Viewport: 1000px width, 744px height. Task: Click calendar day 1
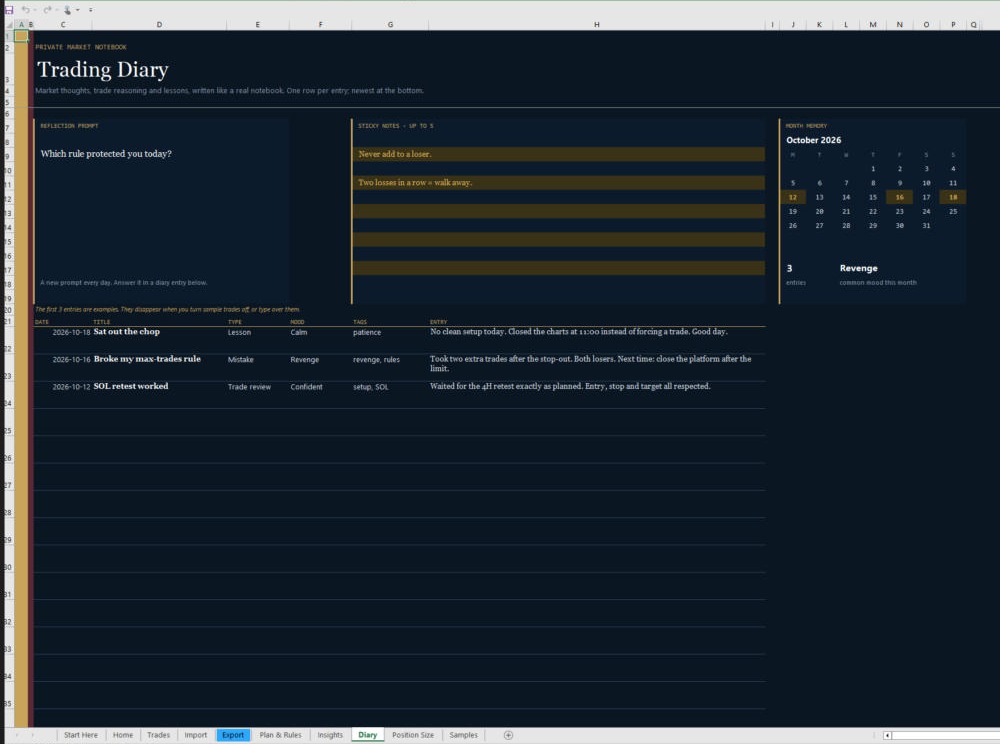click(x=873, y=169)
